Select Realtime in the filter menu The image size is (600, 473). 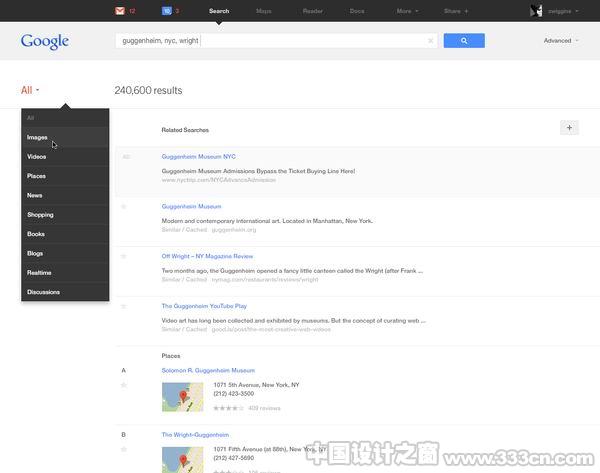[x=65, y=272]
